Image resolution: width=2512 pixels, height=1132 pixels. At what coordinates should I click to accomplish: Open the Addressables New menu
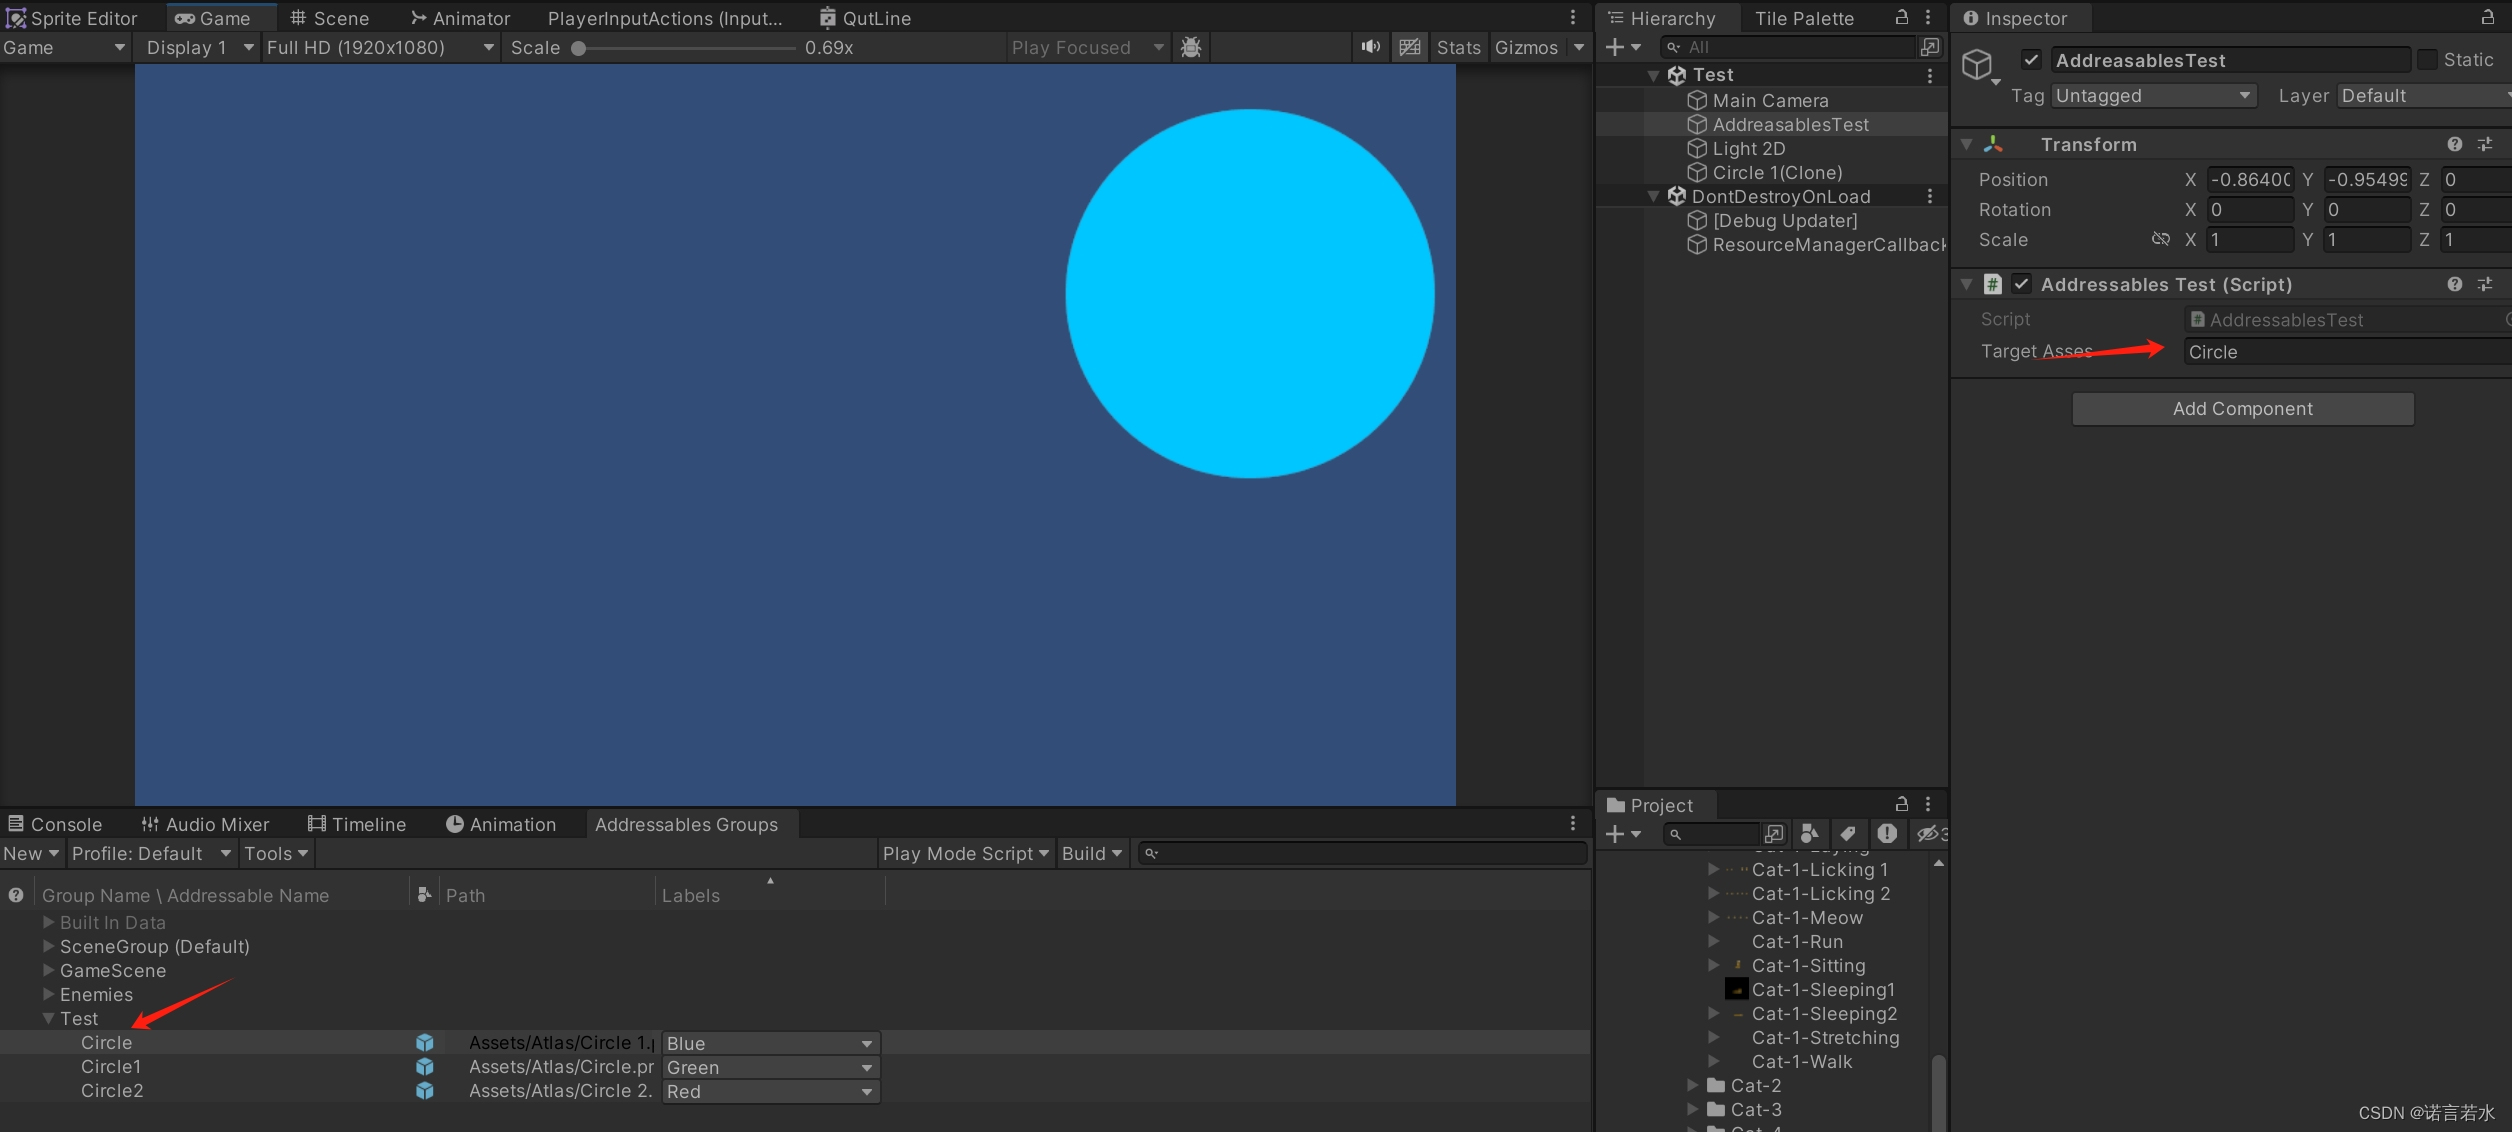31,853
